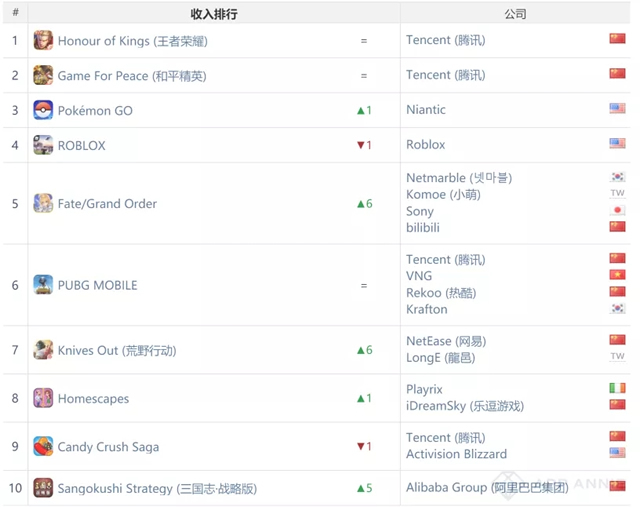Open the ROBLOX game icon
Screen dimensions: 640x507
[x=43, y=145]
